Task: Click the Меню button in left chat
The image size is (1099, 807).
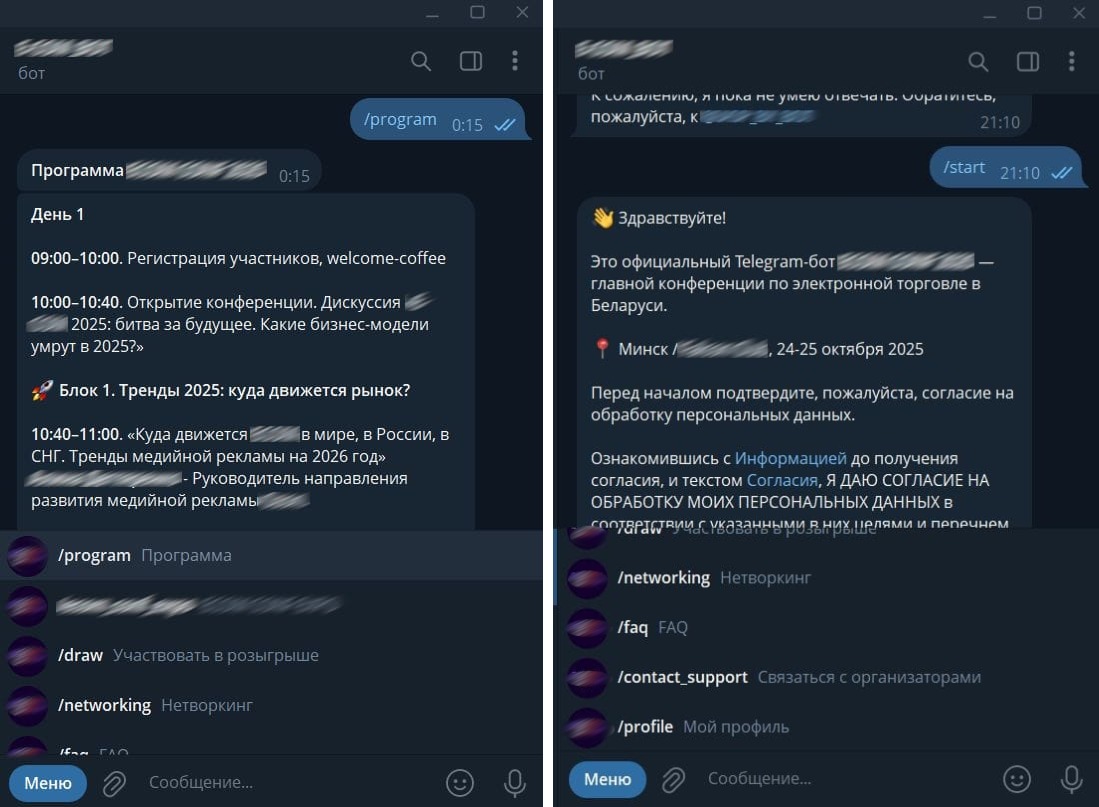Action: point(48,782)
